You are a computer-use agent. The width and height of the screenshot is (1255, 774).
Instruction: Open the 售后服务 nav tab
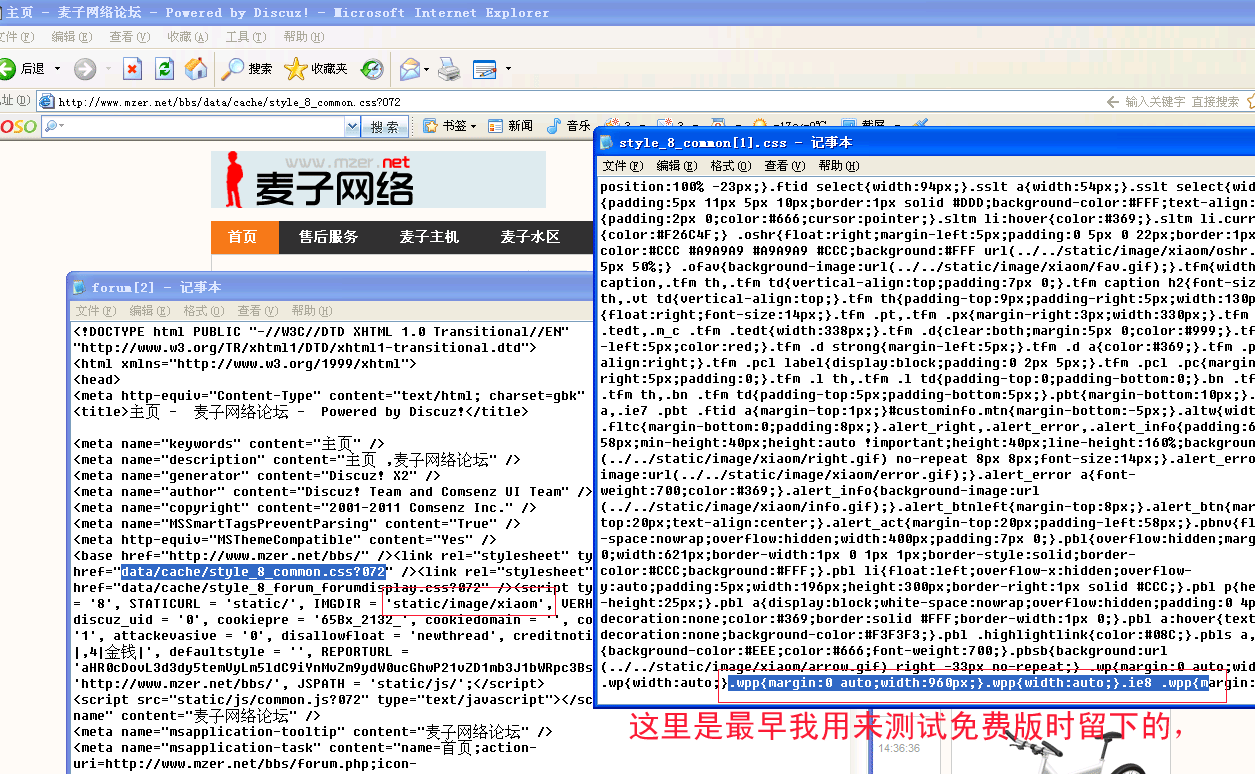(x=328, y=237)
